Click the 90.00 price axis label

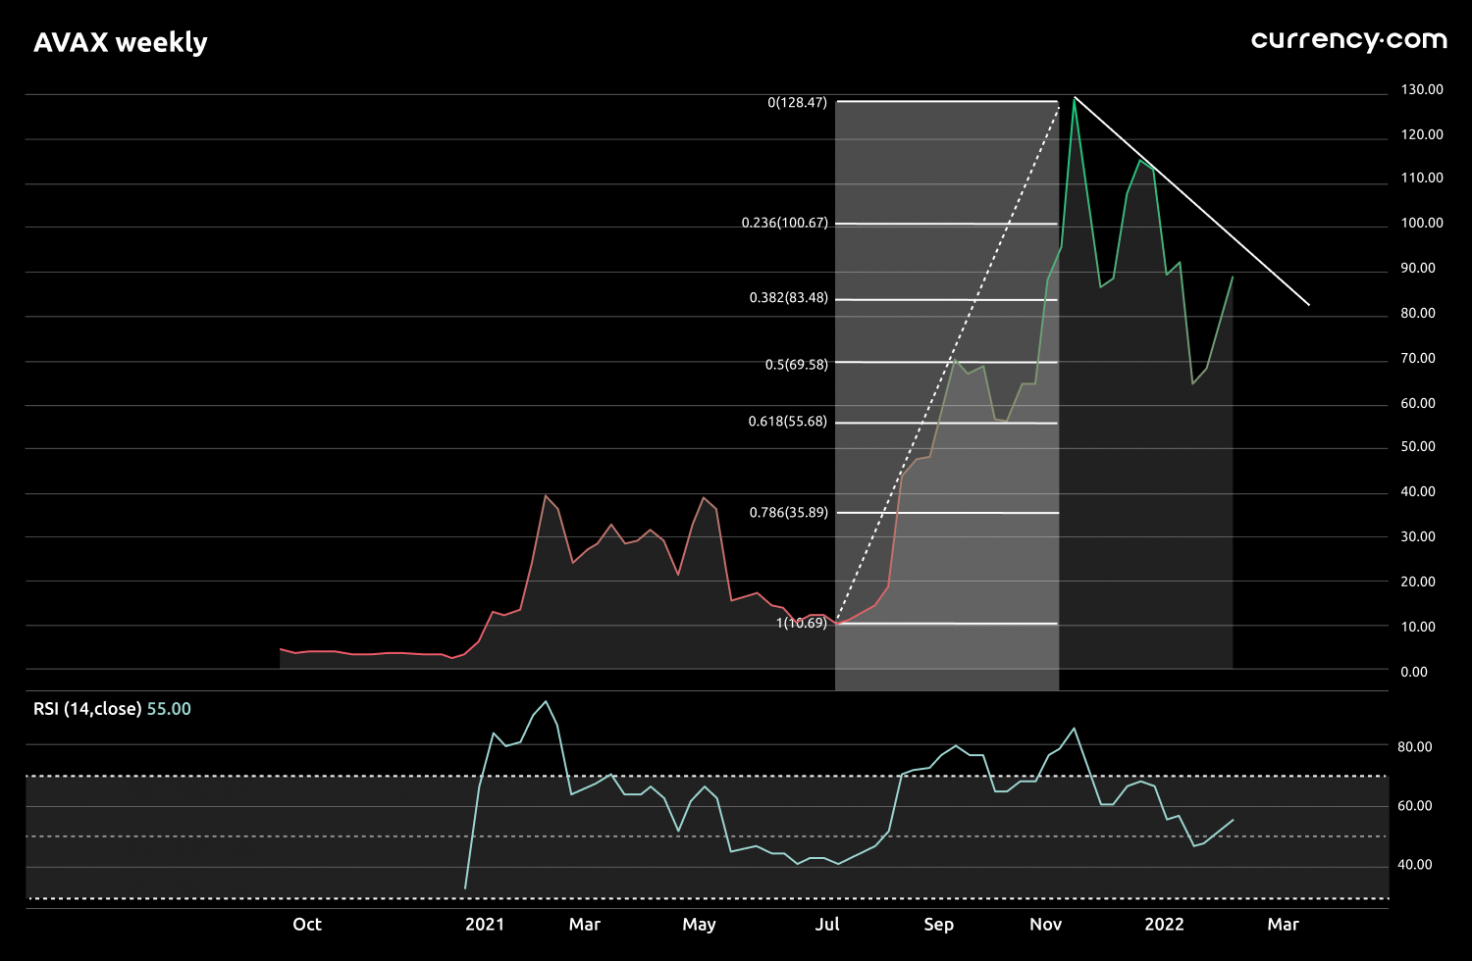point(1418,268)
